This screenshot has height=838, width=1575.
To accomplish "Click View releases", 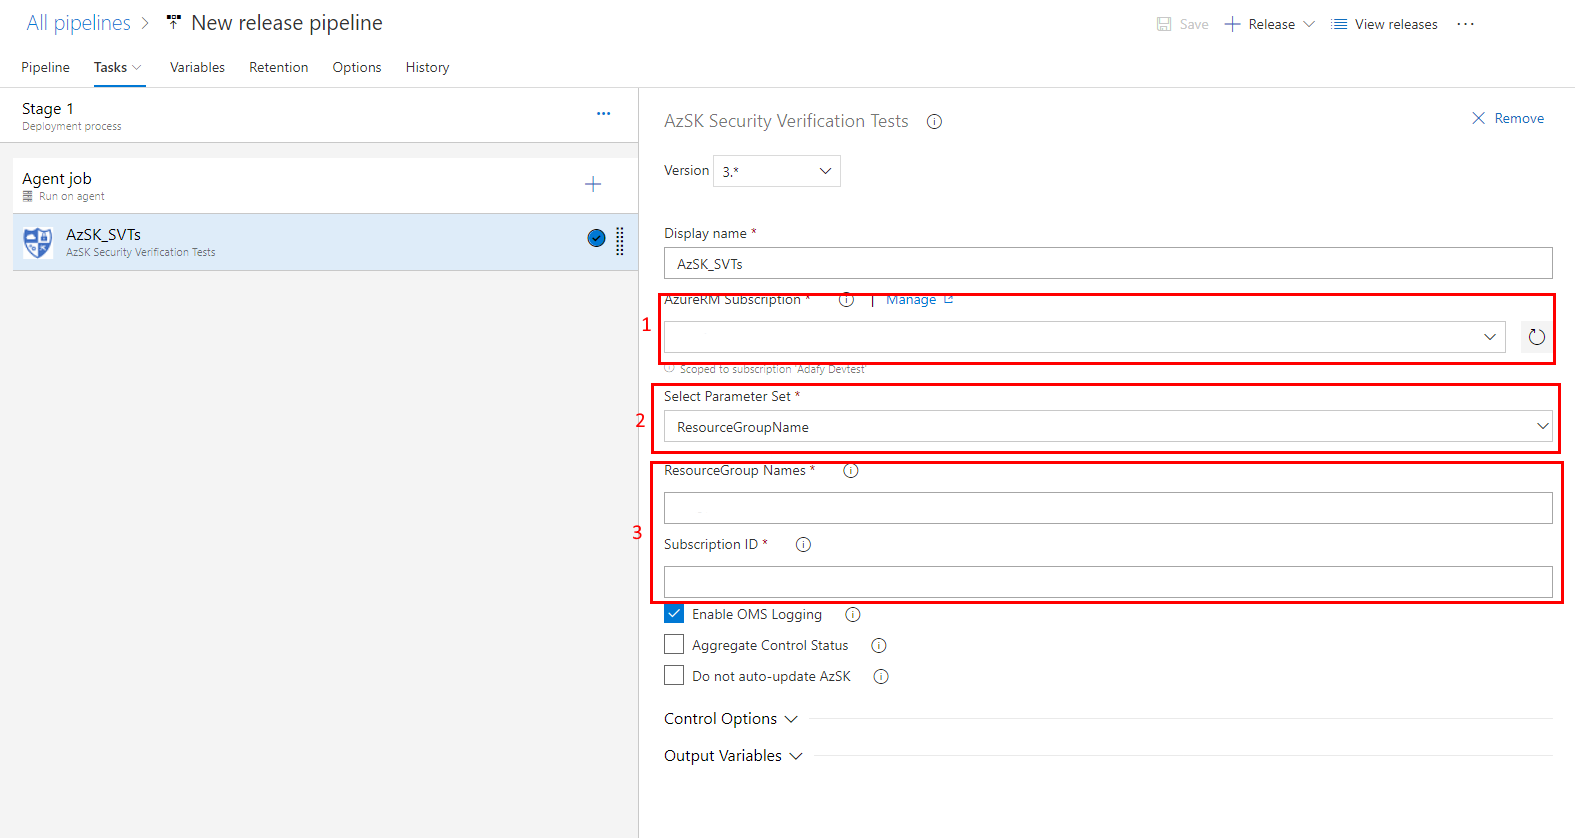I will pyautogui.click(x=1385, y=24).
